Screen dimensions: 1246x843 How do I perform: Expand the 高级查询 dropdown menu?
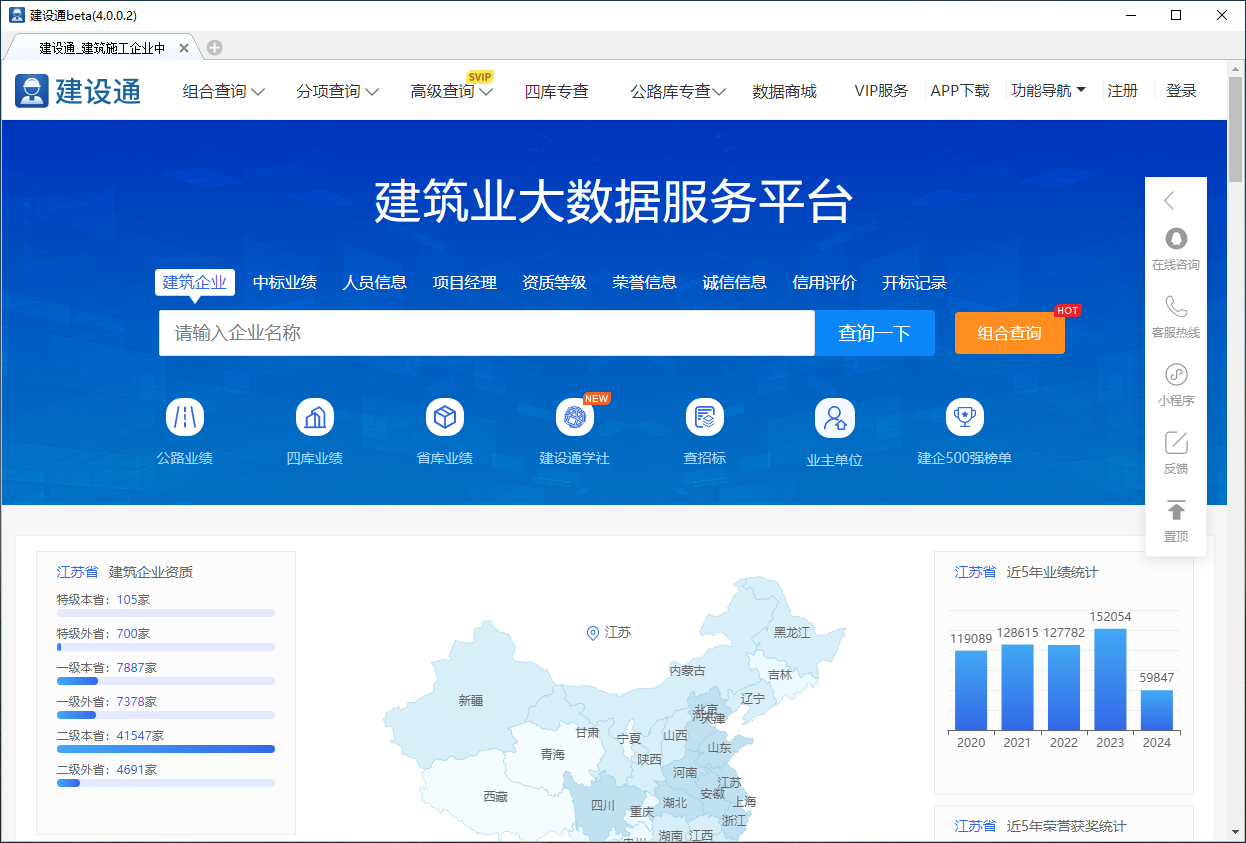point(451,91)
